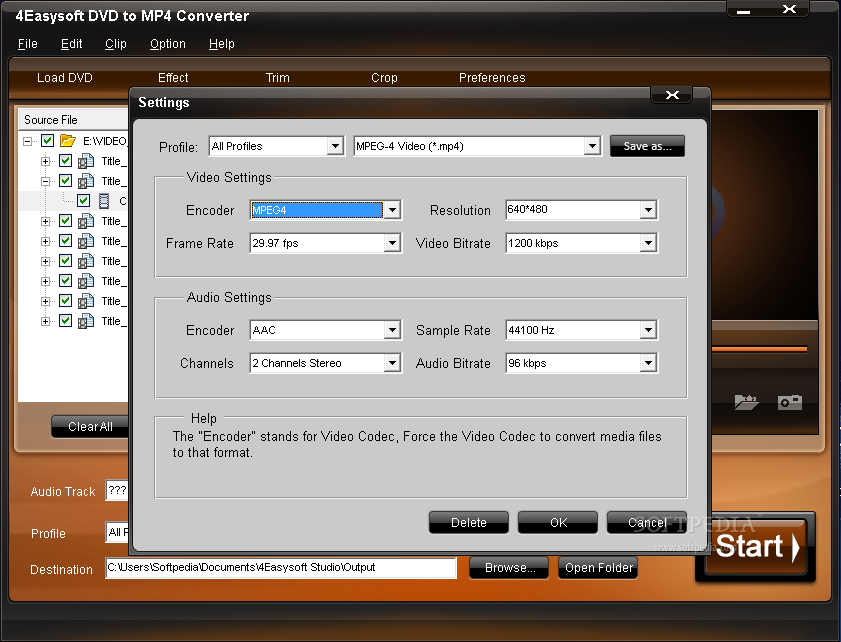Expand the Audio Bitrate 96 kbps dropdown

tap(648, 364)
